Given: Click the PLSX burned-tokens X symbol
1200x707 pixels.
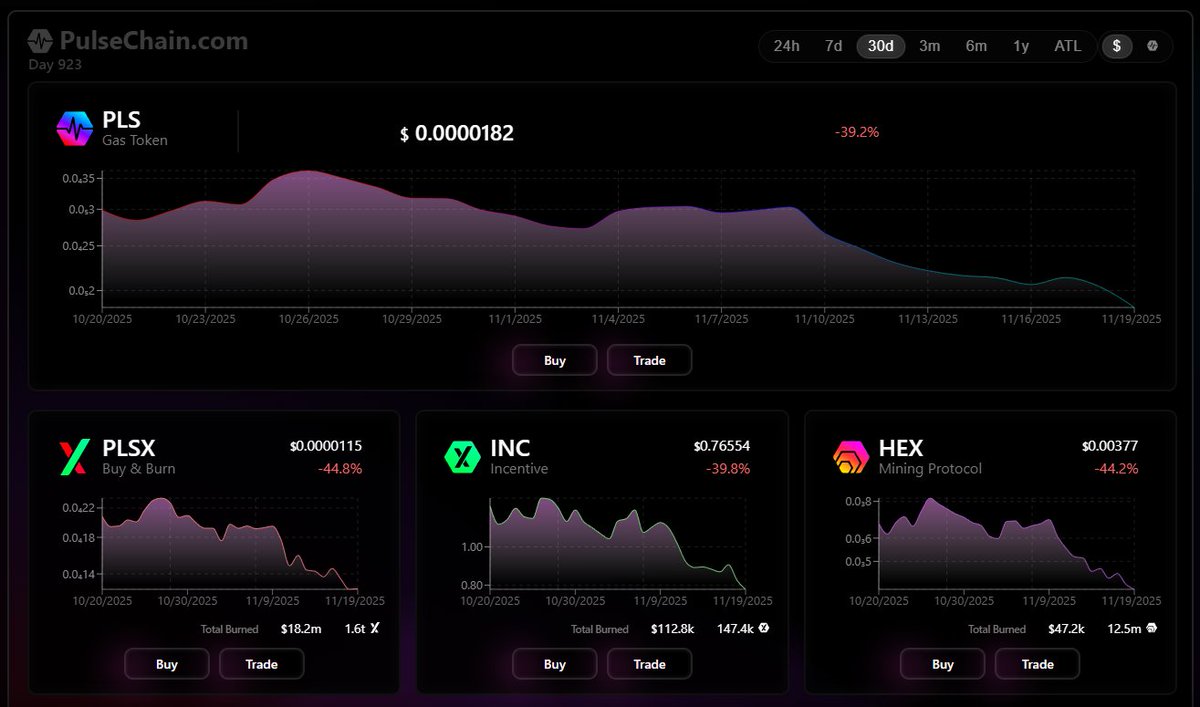Looking at the screenshot, I should click(x=374, y=629).
